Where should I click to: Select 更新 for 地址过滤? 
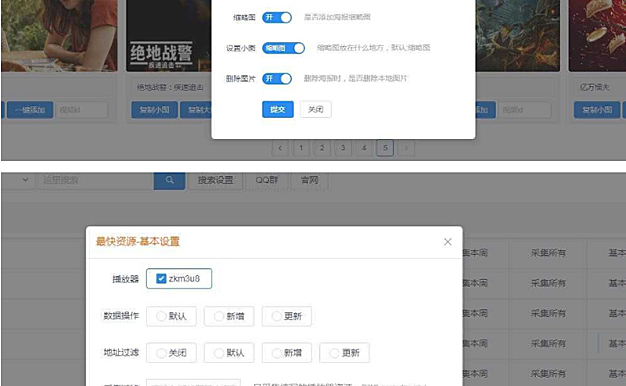[x=345, y=353]
